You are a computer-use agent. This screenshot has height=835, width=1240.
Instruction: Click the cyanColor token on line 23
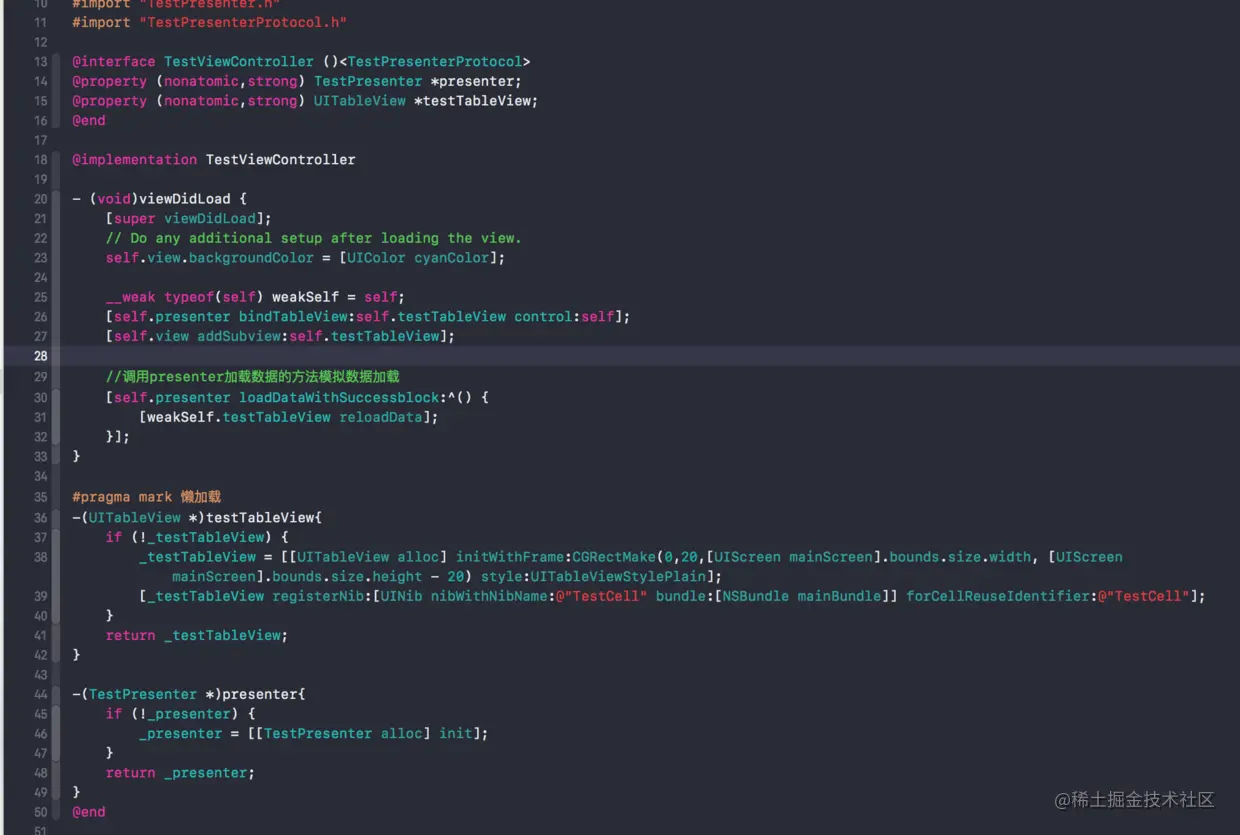click(x=452, y=258)
